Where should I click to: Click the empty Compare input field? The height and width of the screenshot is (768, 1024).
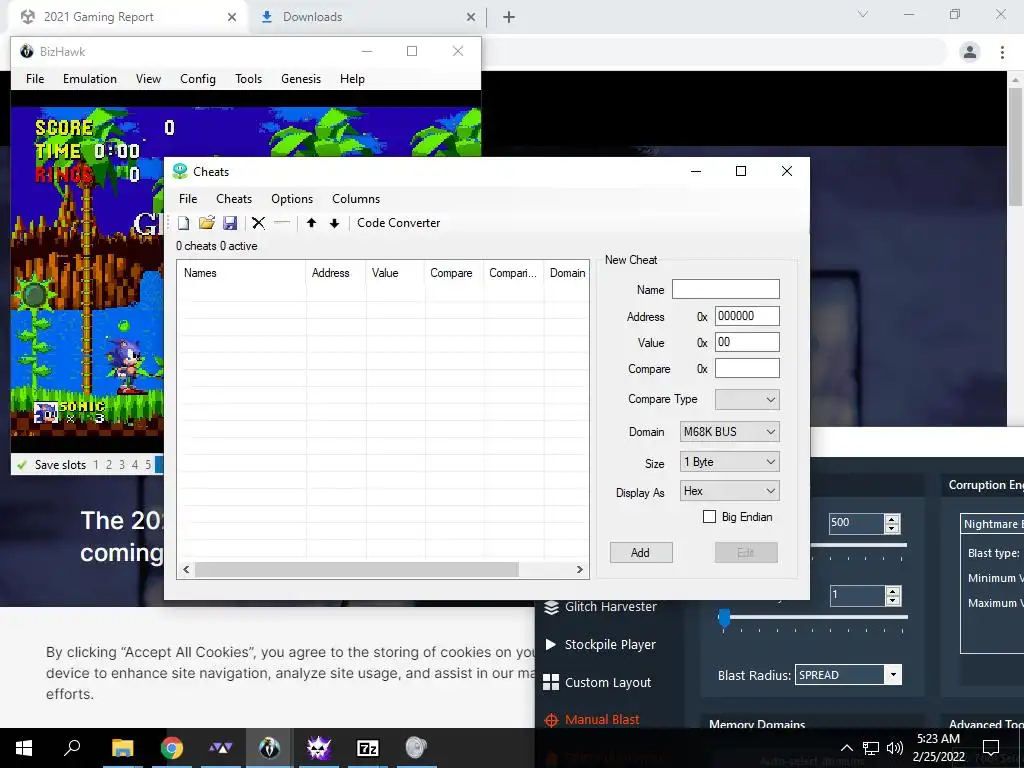tap(747, 368)
